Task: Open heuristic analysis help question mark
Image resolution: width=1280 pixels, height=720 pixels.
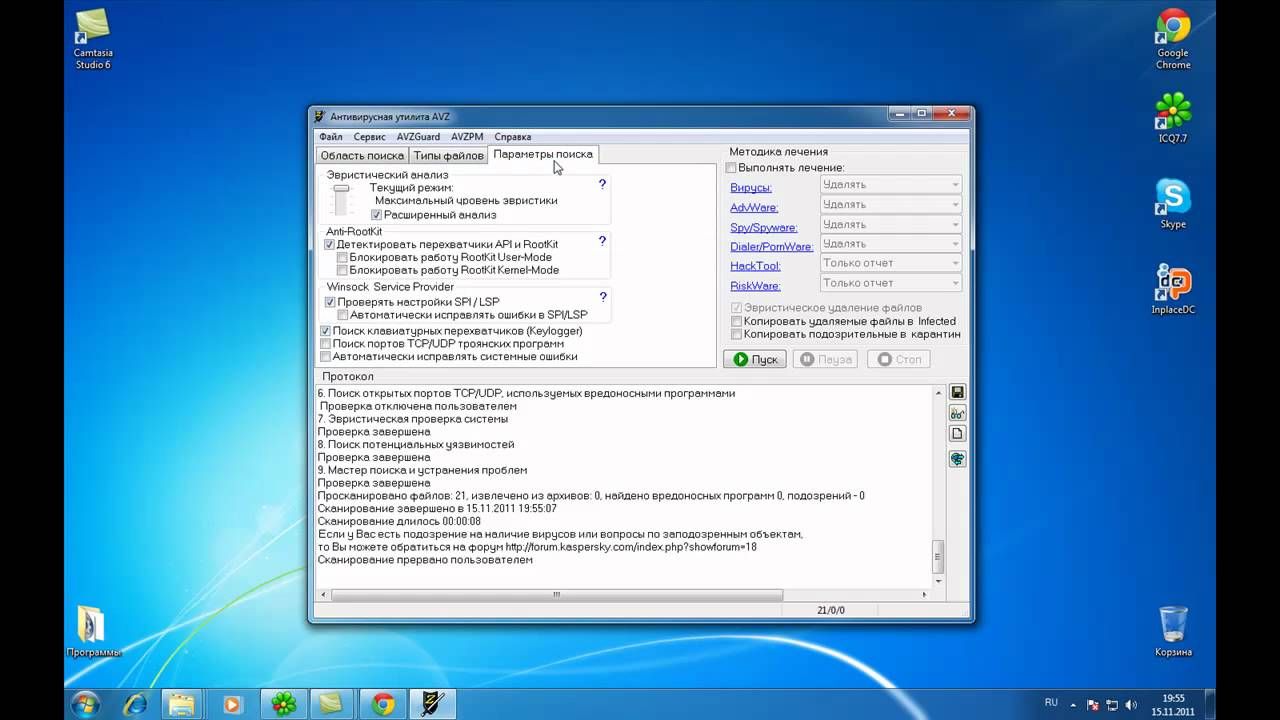Action: coord(602,184)
